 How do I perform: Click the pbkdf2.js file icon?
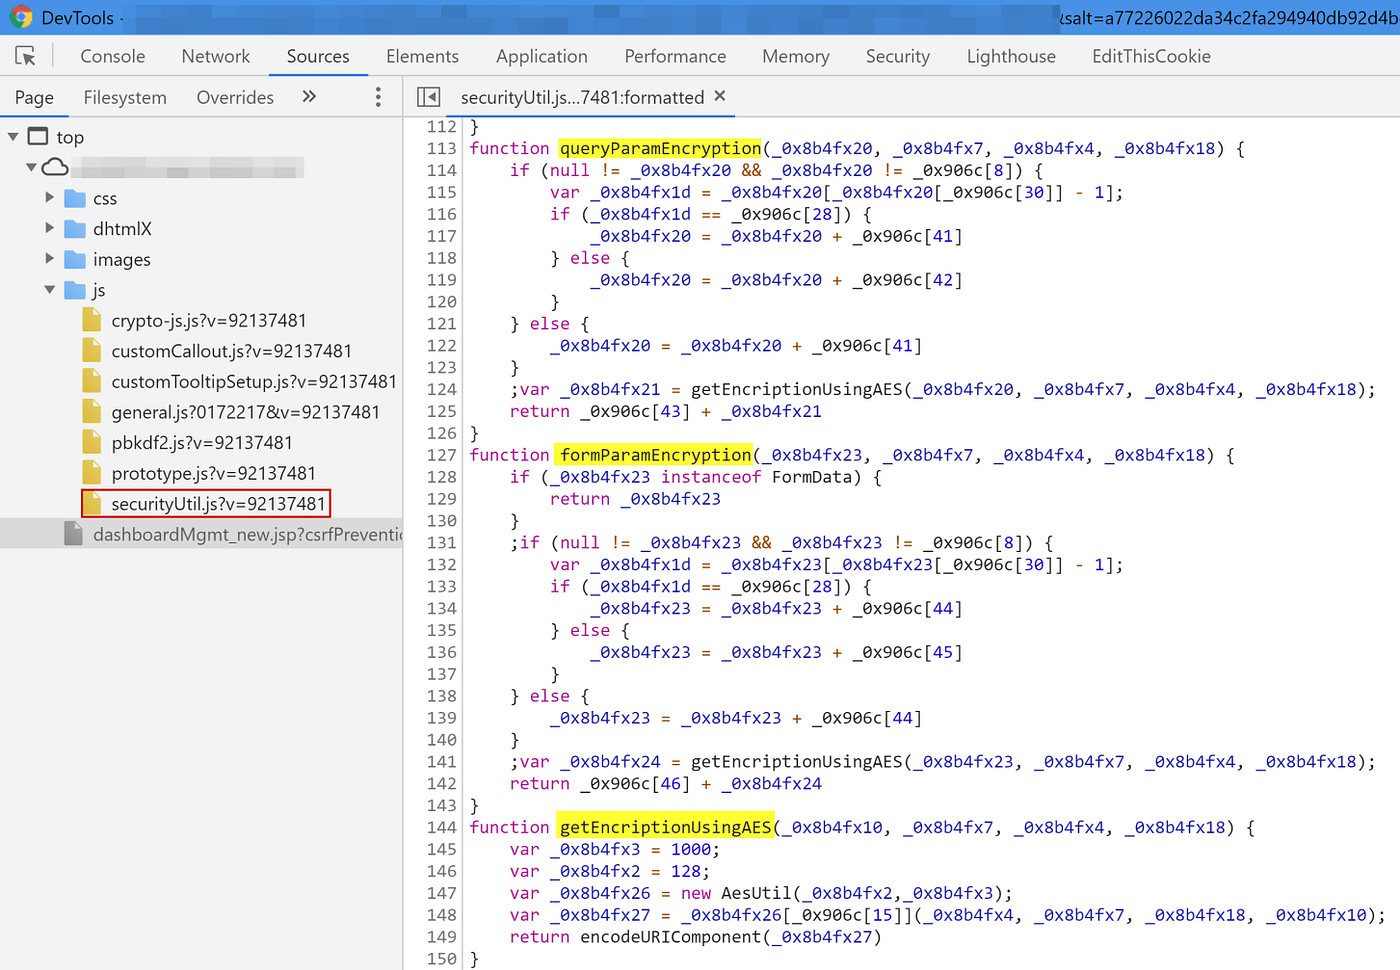pyautogui.click(x=91, y=441)
